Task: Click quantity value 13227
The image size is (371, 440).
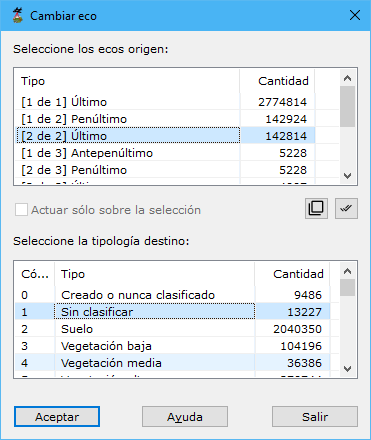Action: point(305,312)
